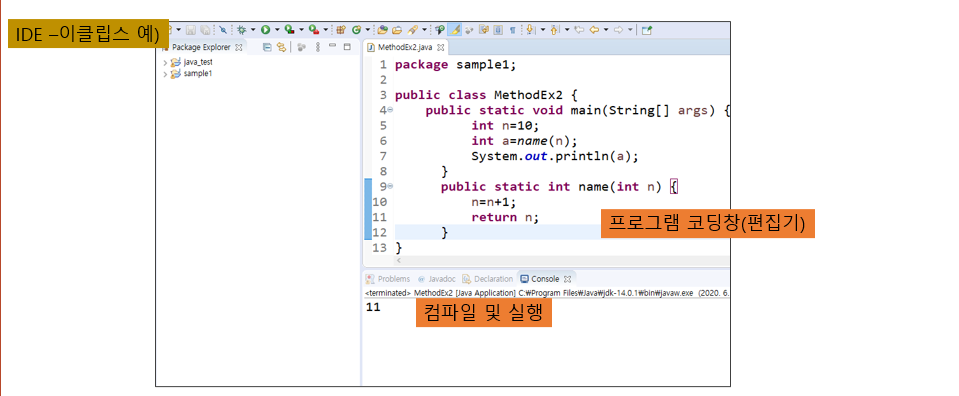
Task: Select the sample1 project
Action: point(198,74)
